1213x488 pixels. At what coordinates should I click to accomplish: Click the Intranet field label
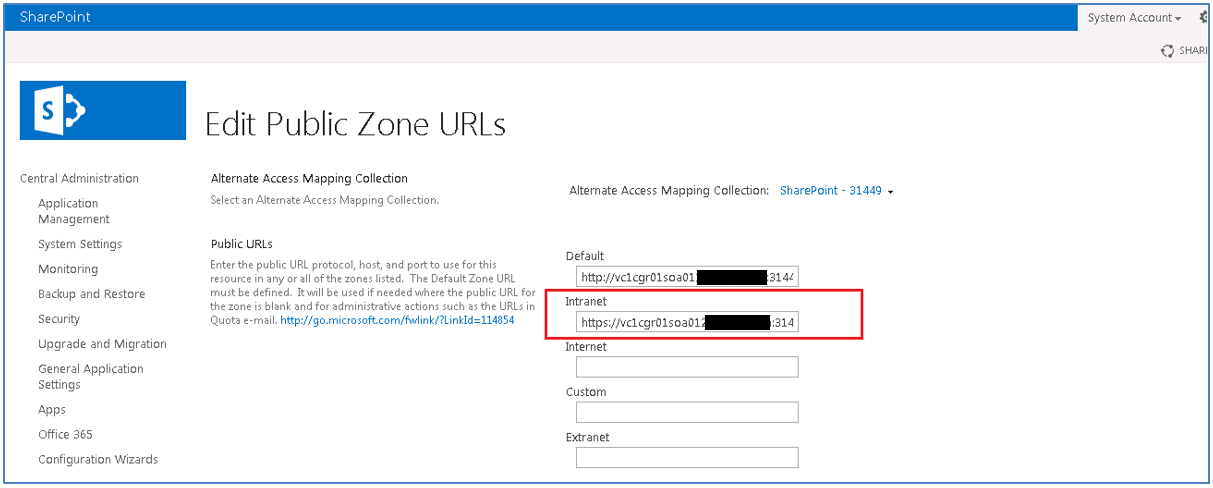tap(586, 301)
